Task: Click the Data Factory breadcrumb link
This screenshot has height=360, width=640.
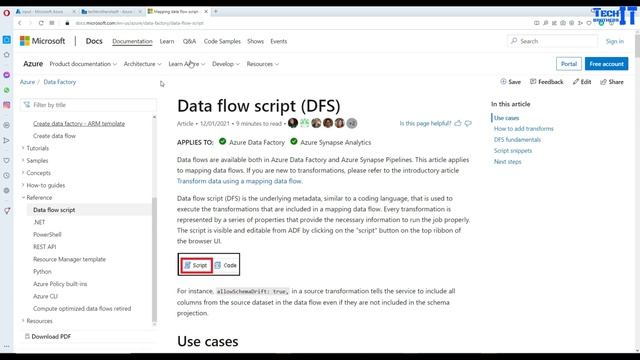Action: 60,82
